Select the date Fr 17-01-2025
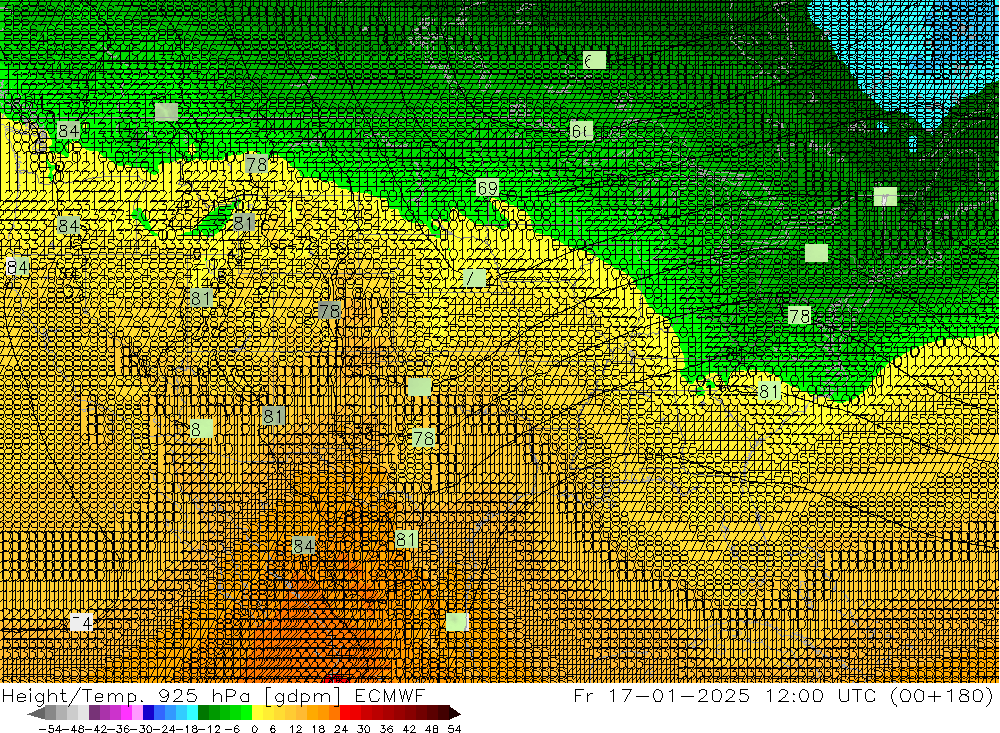Image resolution: width=1000 pixels, height=733 pixels. [661, 695]
